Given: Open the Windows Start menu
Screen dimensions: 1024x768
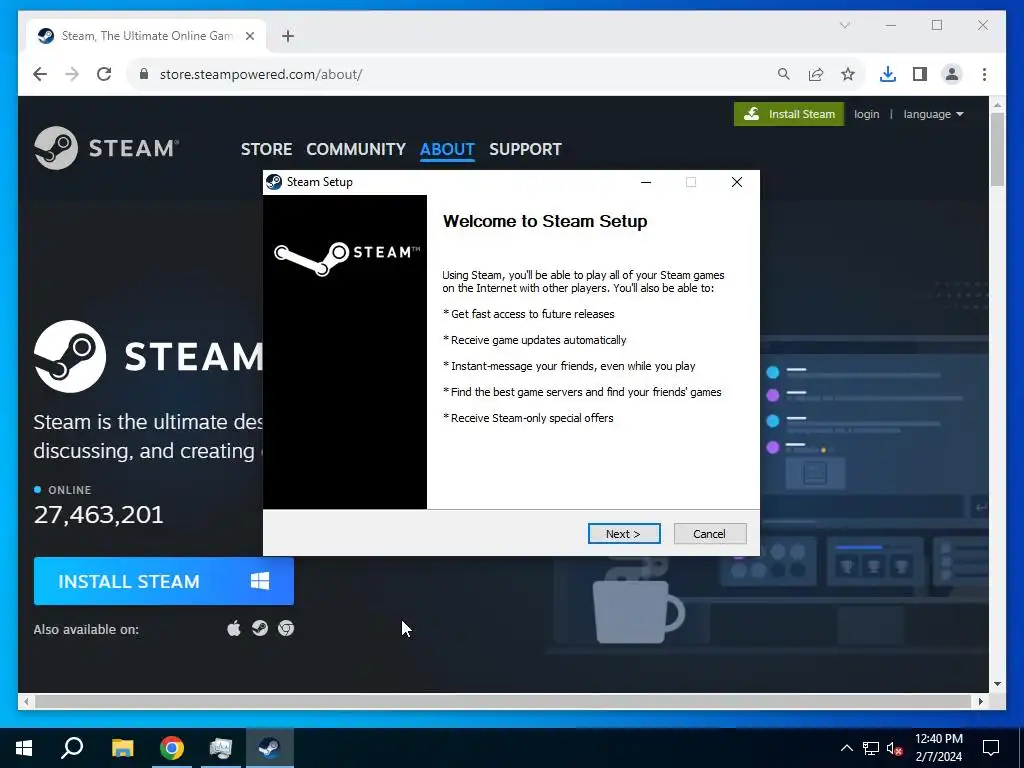Looking at the screenshot, I should click(x=24, y=748).
